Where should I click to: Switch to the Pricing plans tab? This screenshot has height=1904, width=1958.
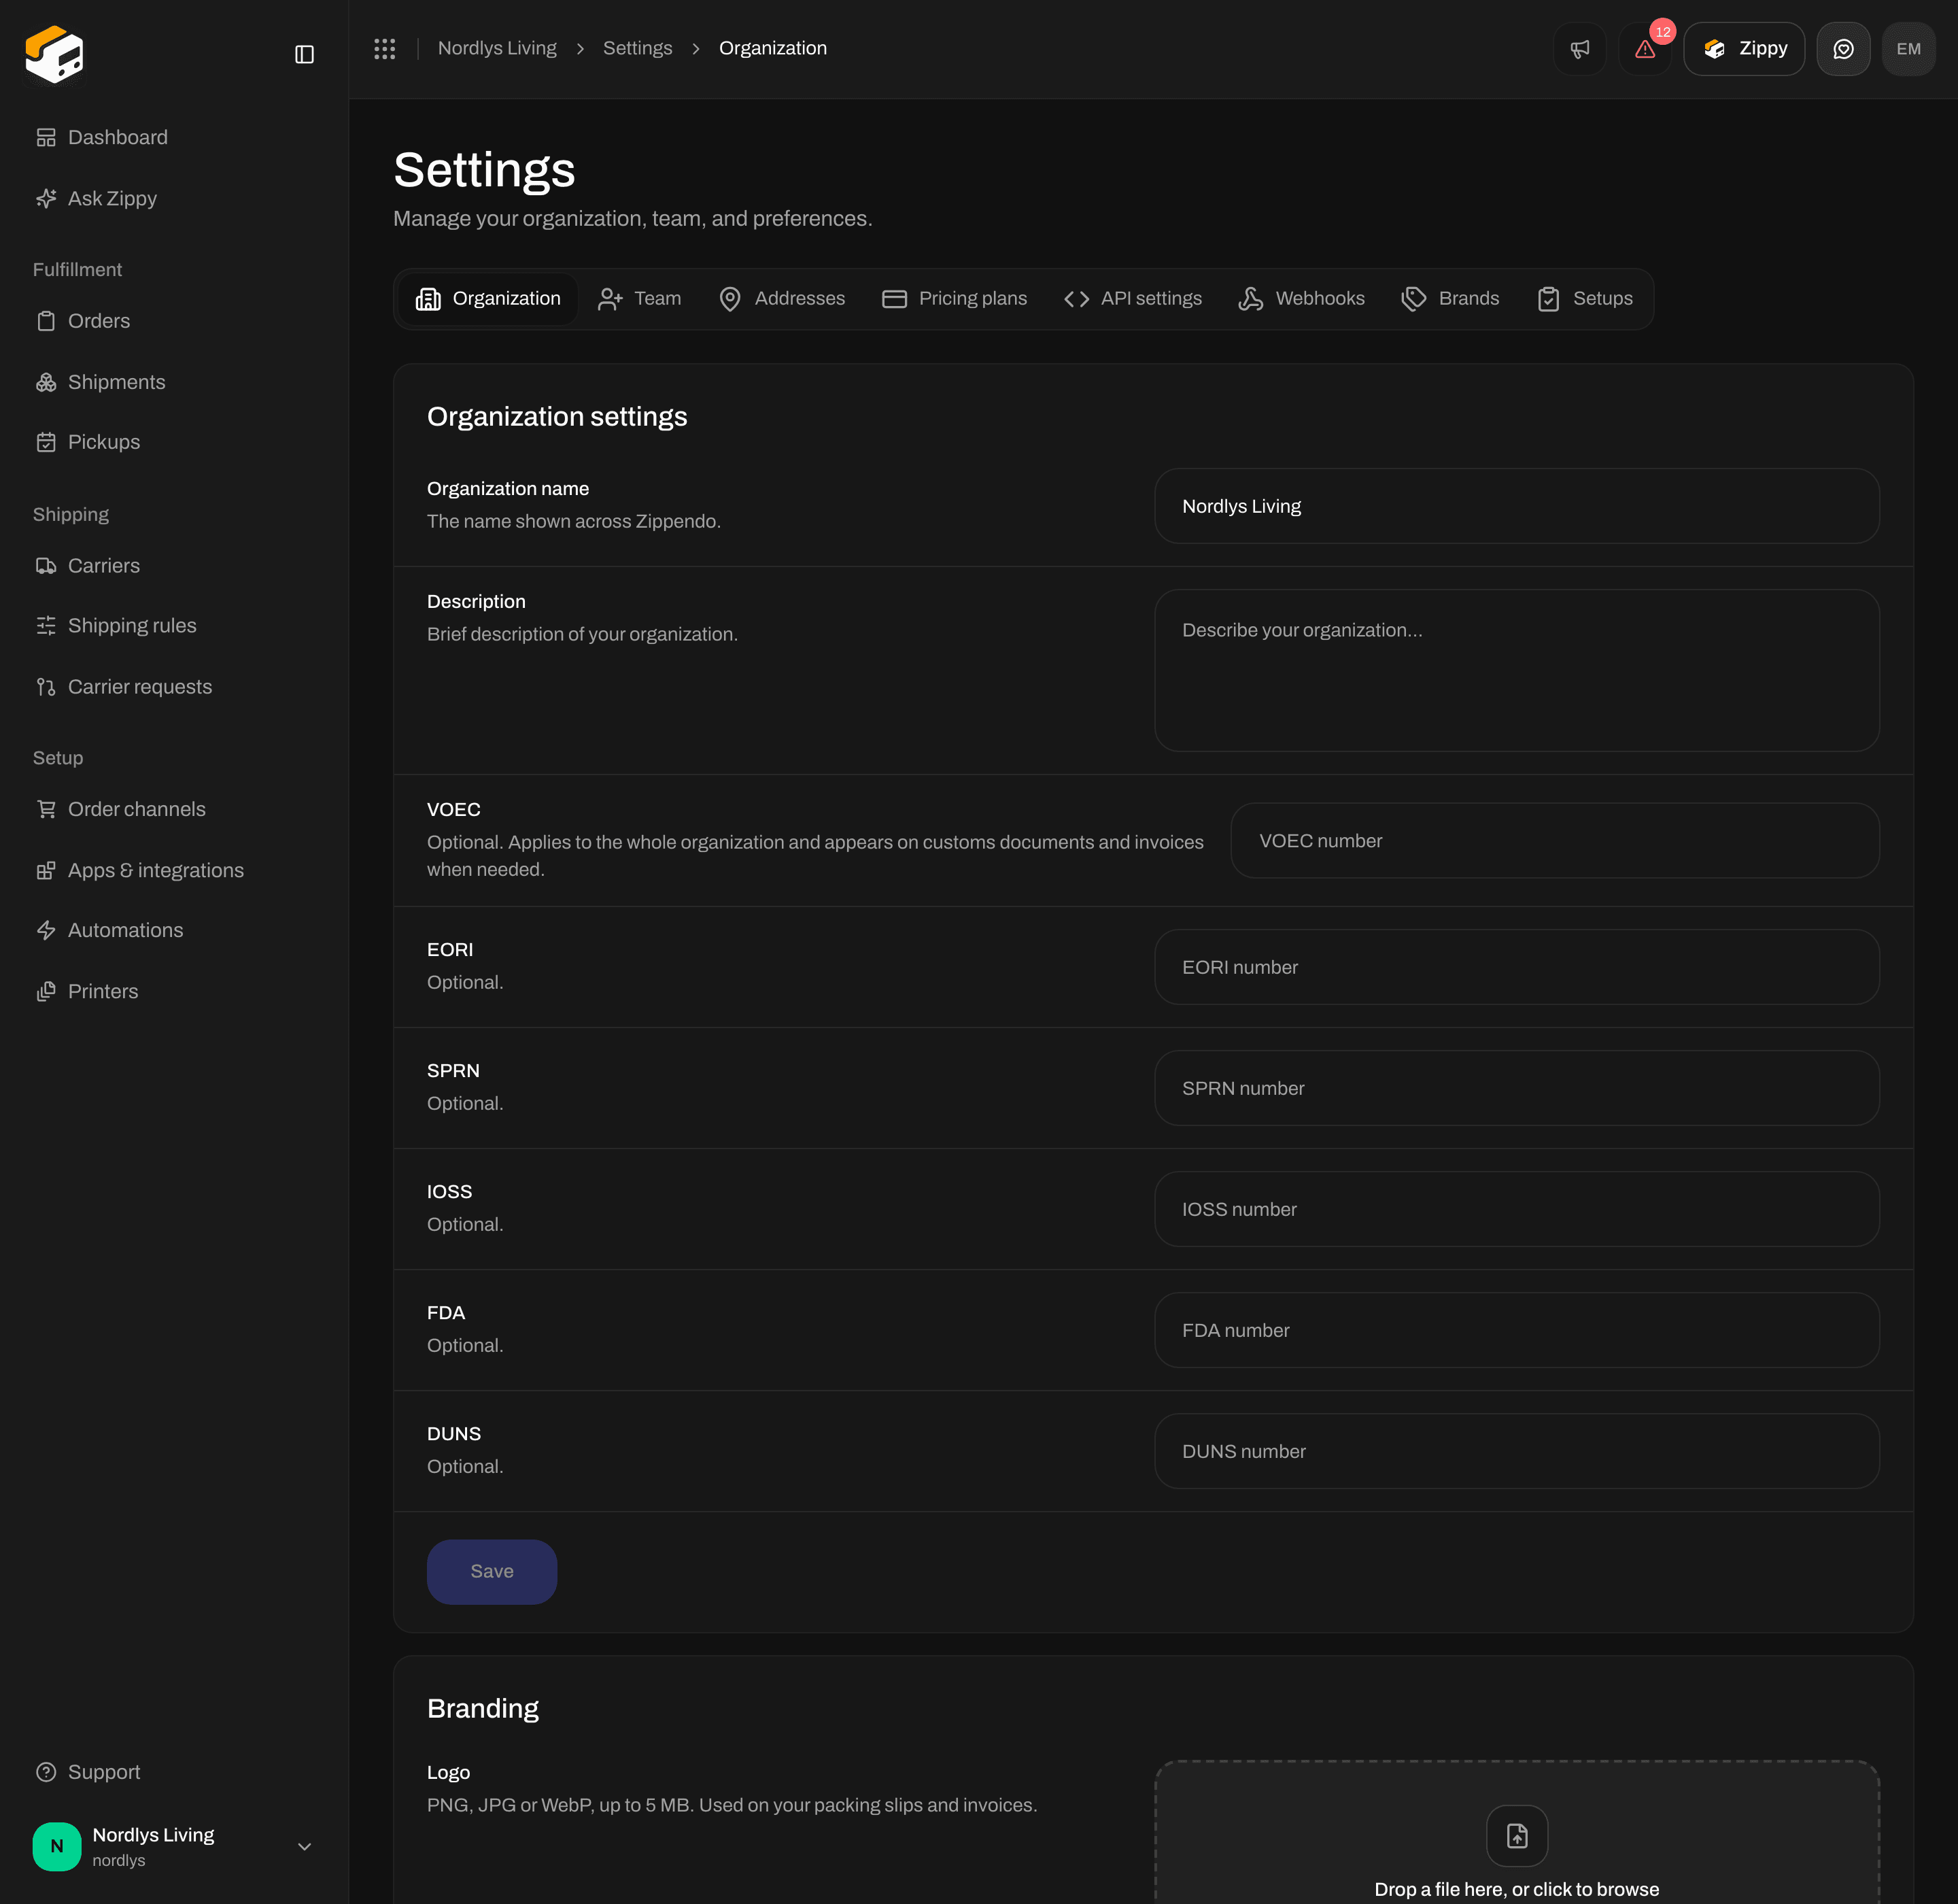coord(955,298)
